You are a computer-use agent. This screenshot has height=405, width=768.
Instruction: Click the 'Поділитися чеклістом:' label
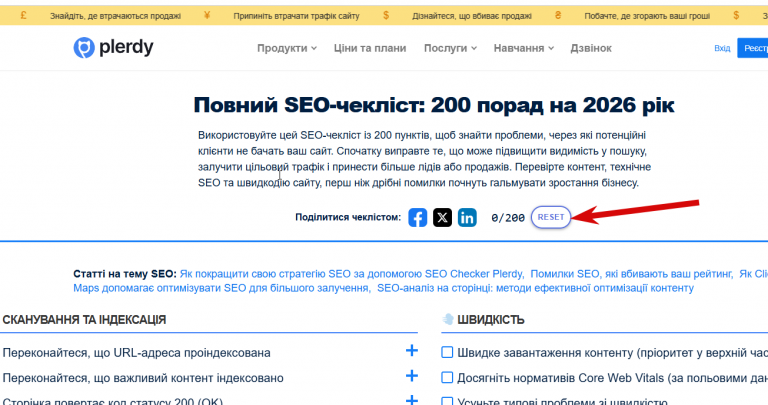348,217
